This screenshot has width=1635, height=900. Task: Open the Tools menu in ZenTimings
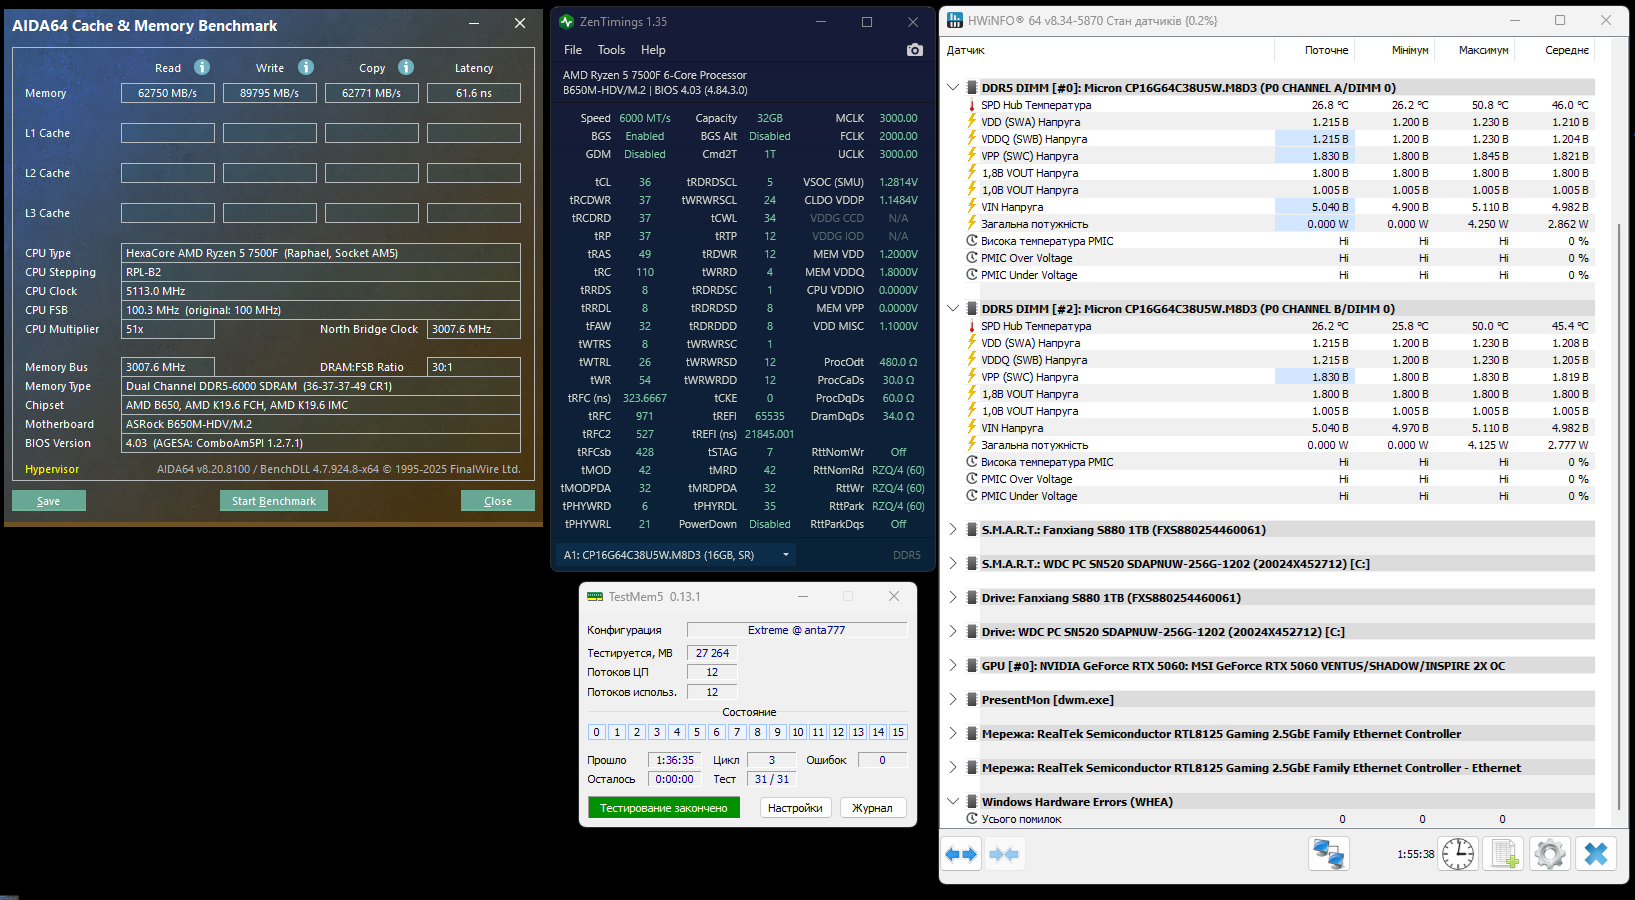[611, 50]
